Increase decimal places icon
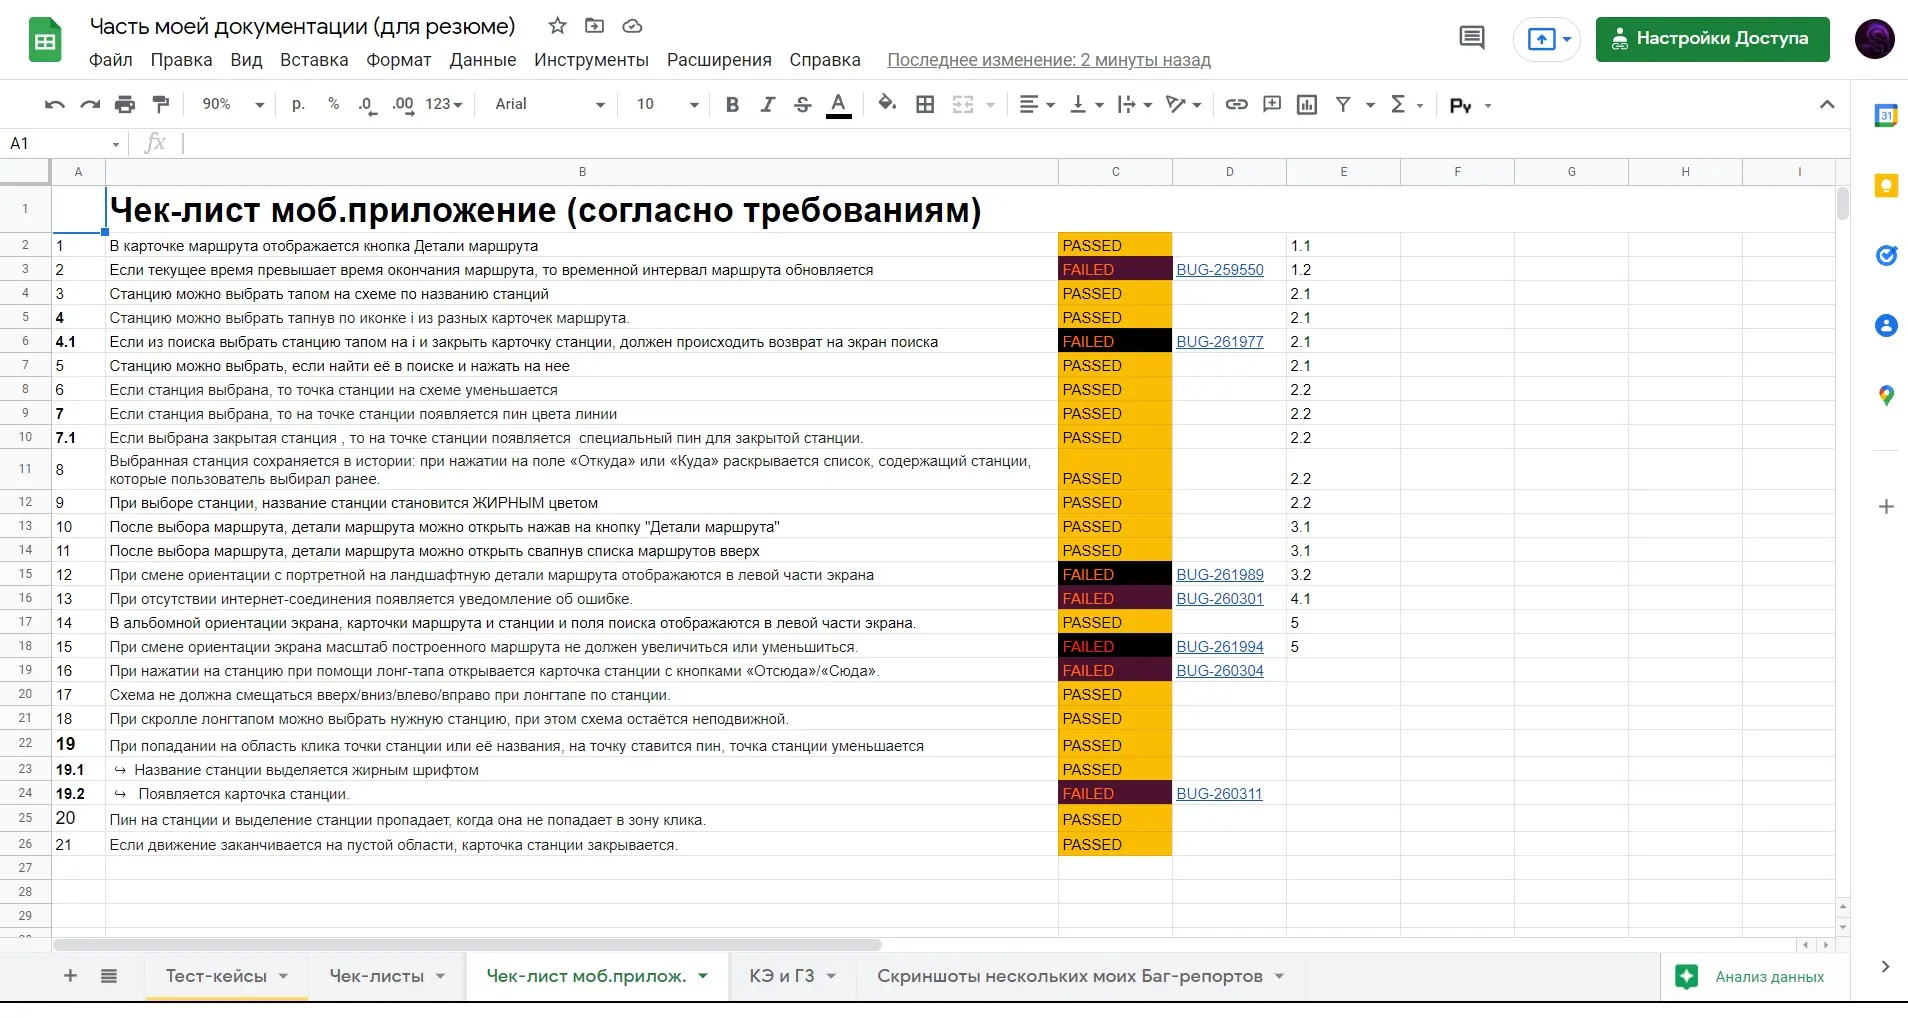The height and width of the screenshot is (1018, 1908). click(403, 105)
